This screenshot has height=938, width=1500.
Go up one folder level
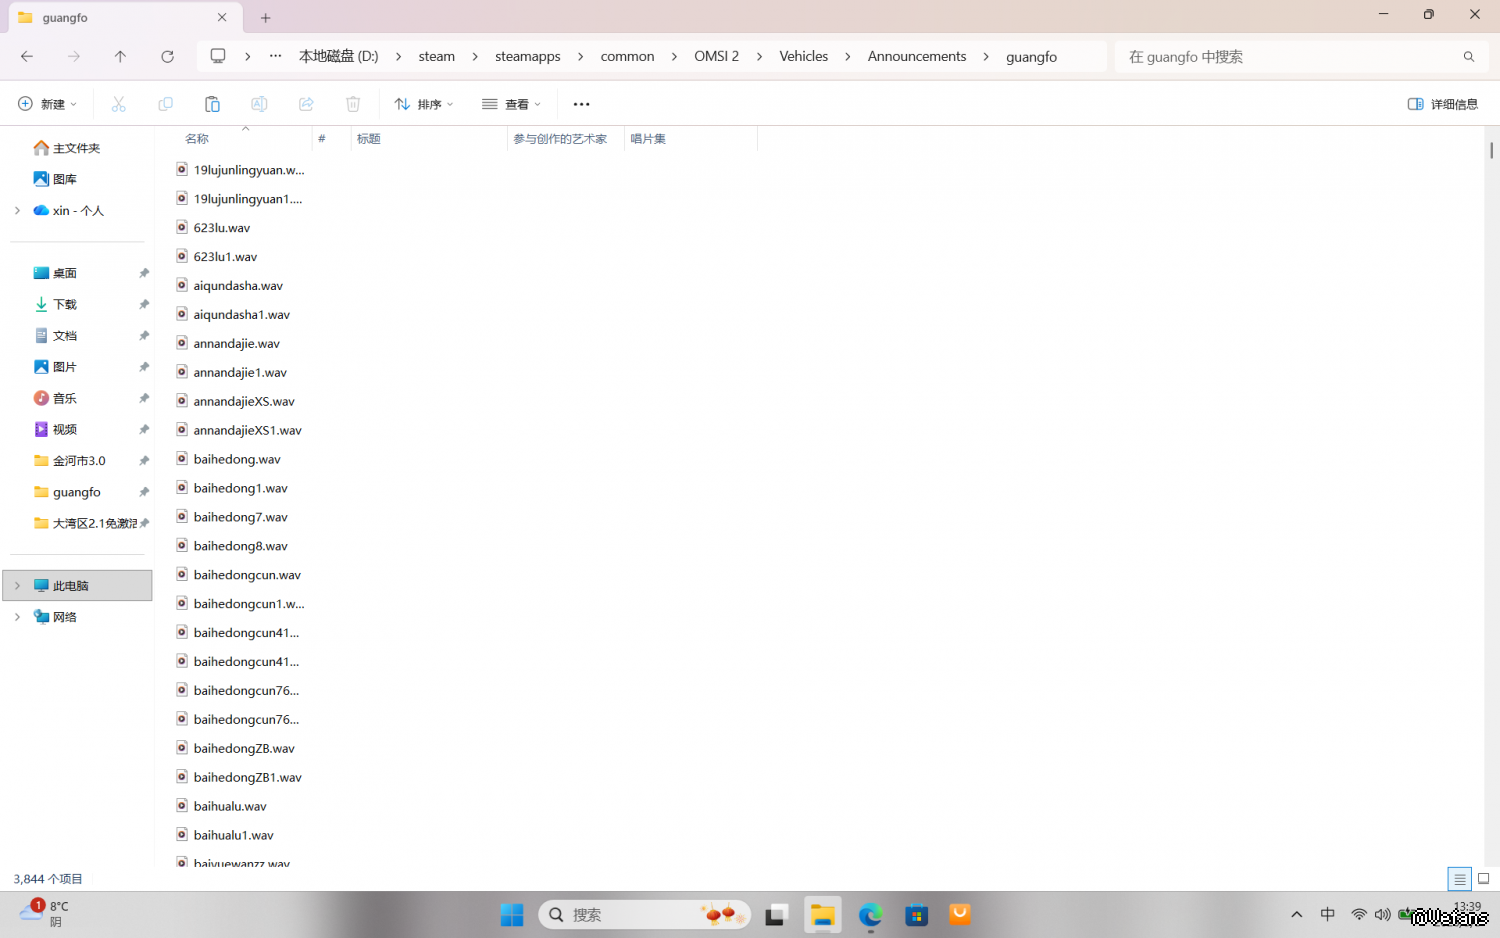pyautogui.click(x=120, y=57)
